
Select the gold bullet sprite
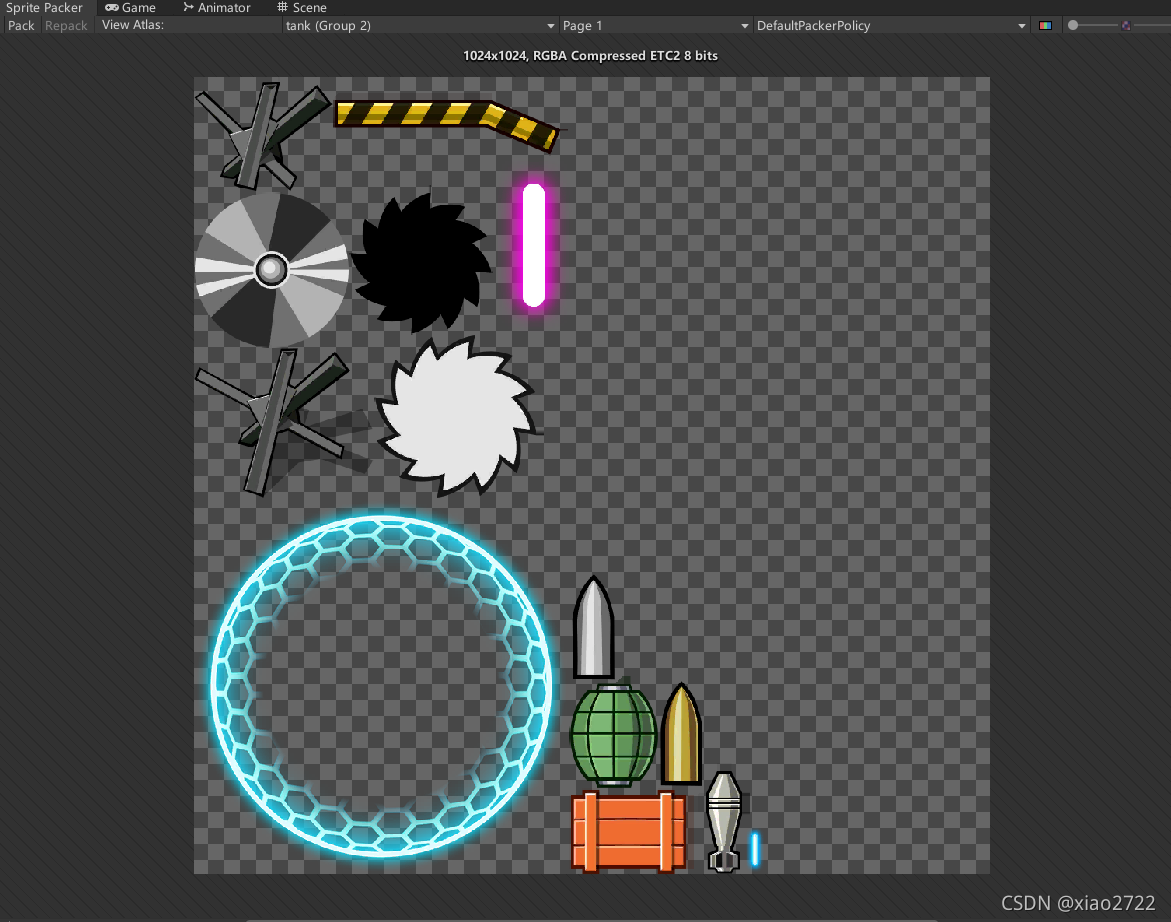tap(681, 734)
